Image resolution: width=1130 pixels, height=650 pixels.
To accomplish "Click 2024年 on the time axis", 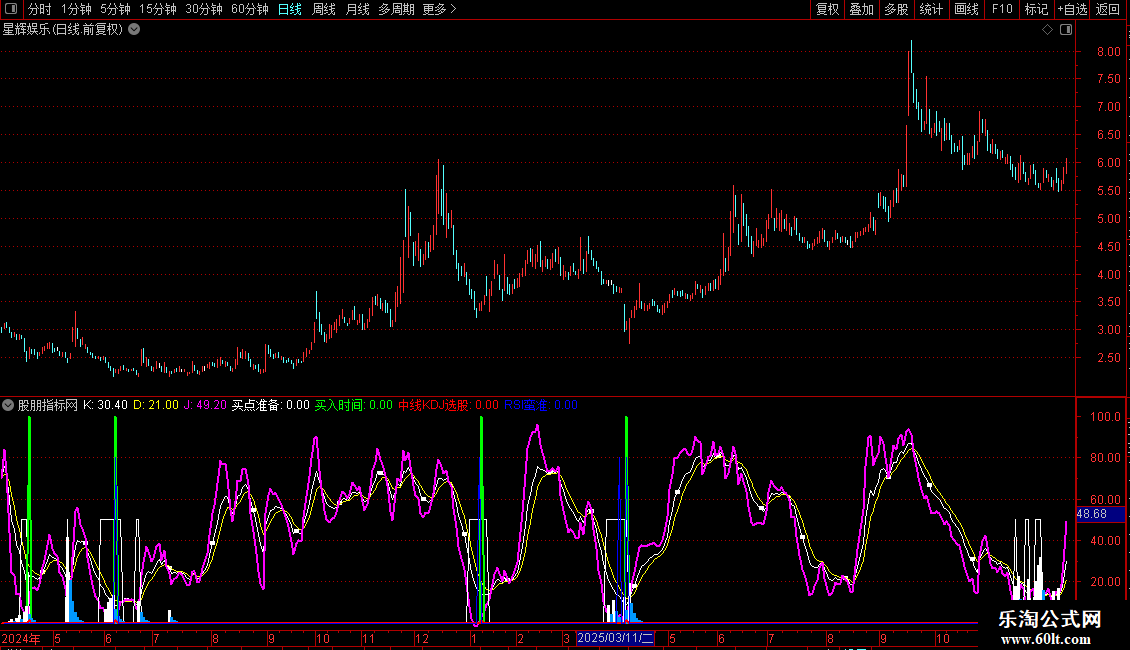I will click(21, 638).
